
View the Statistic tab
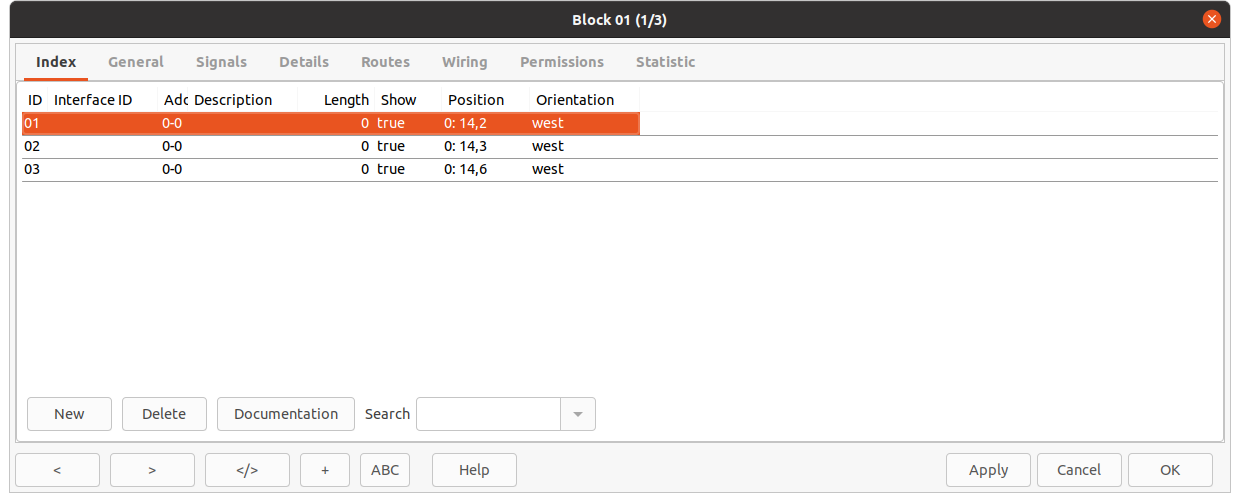point(665,62)
